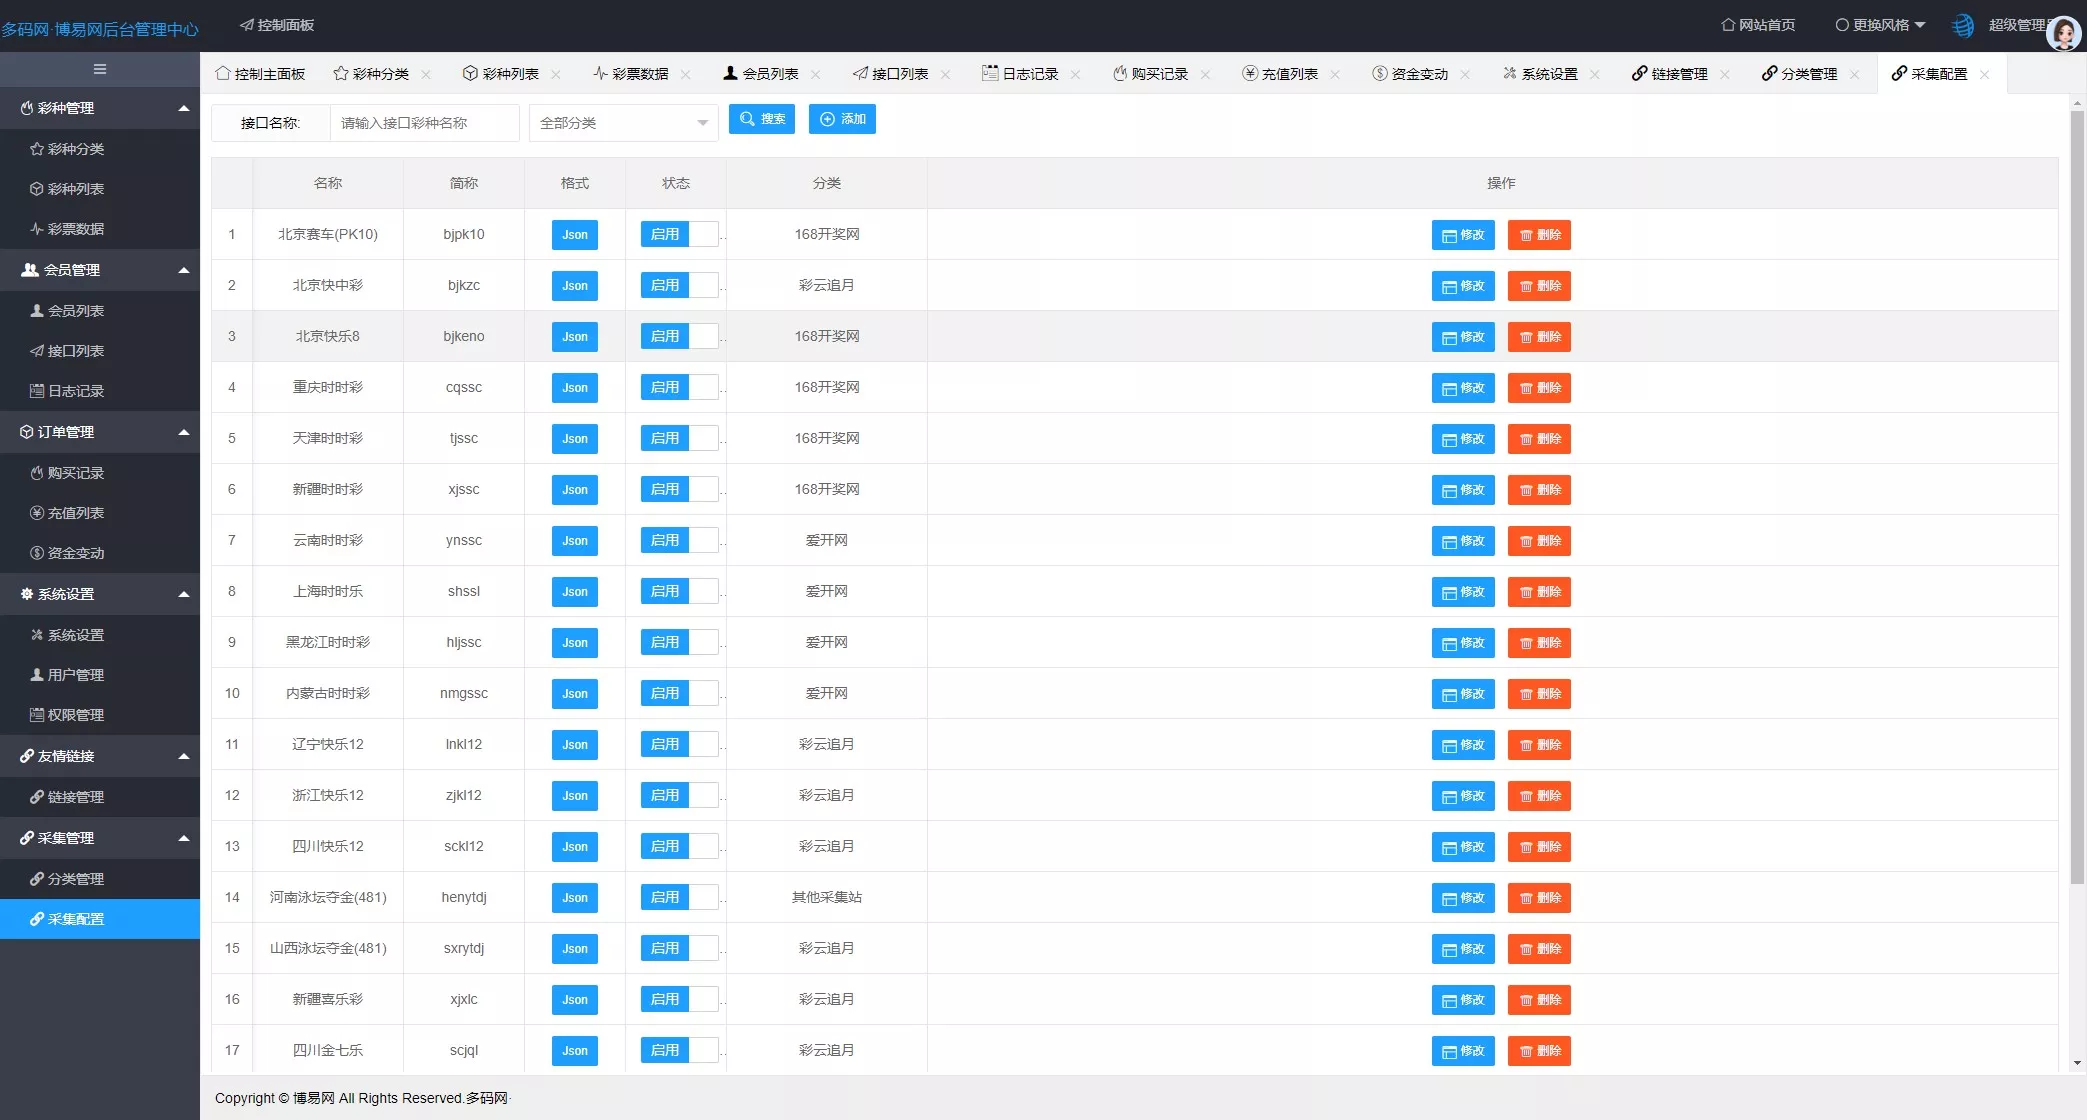
Task: Toggle 启用 switch for 北京赛车(PK10)
Action: point(679,234)
